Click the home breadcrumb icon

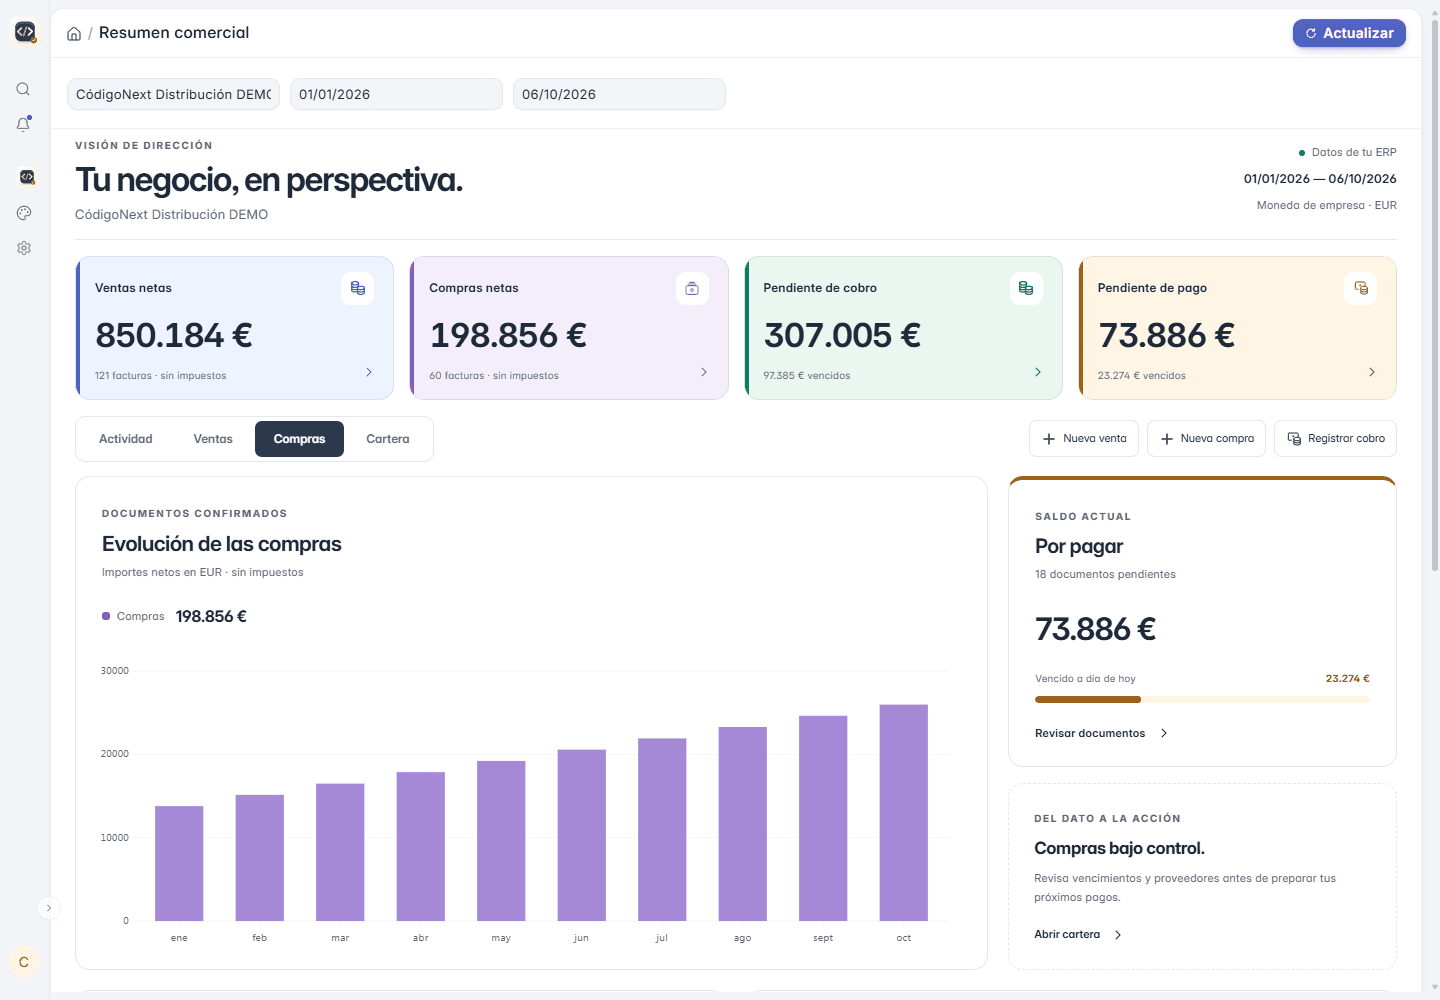coord(74,34)
